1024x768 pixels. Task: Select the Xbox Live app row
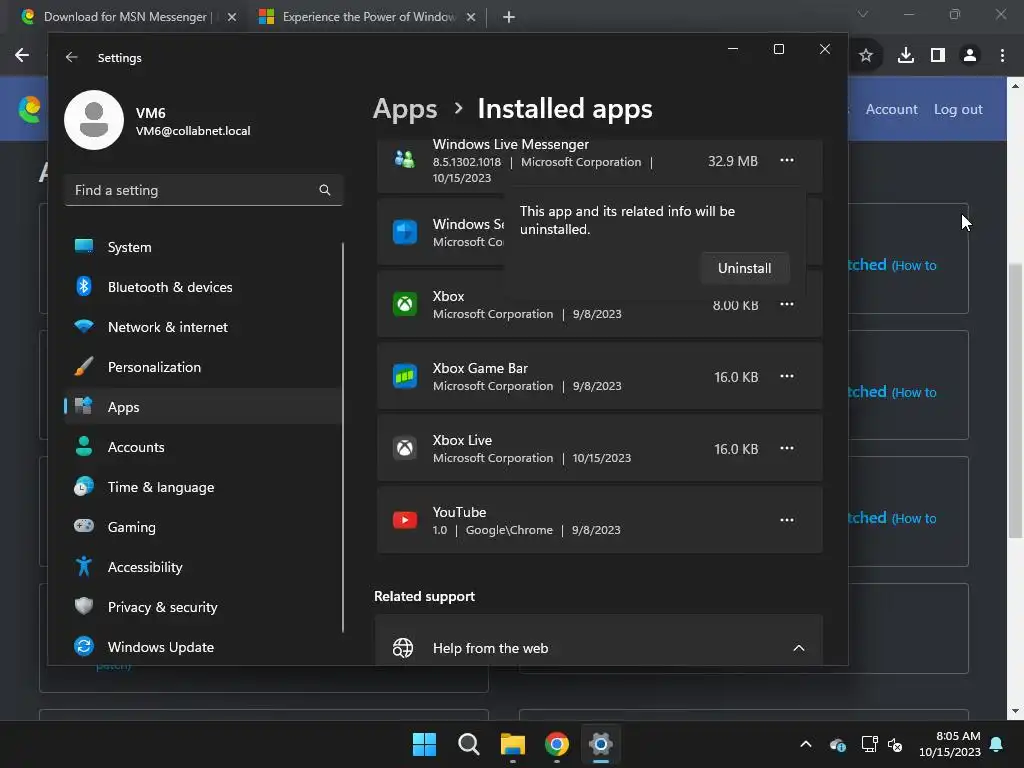600,448
